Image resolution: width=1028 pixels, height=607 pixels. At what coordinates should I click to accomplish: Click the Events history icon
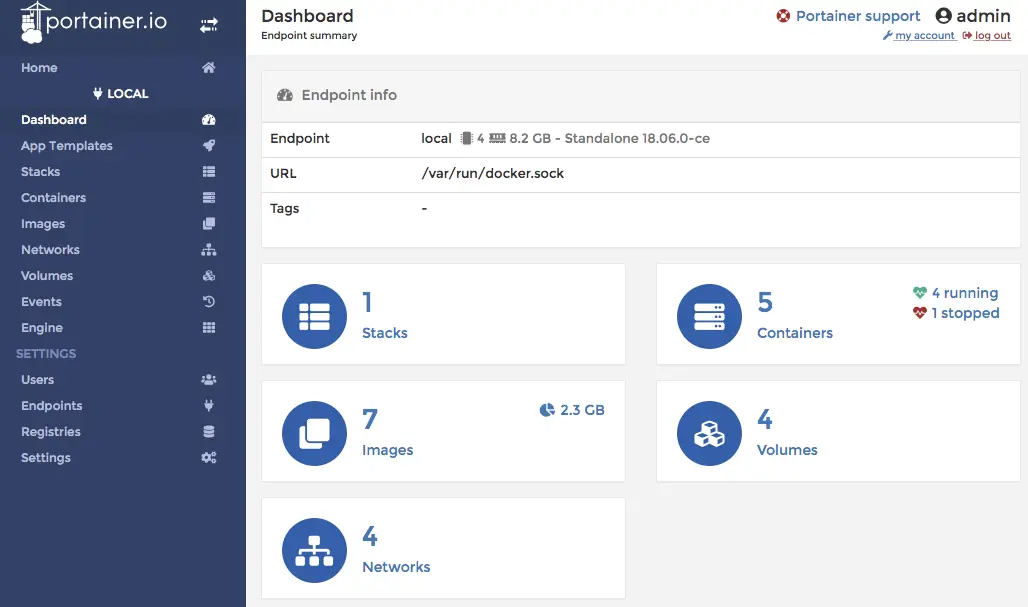point(208,302)
